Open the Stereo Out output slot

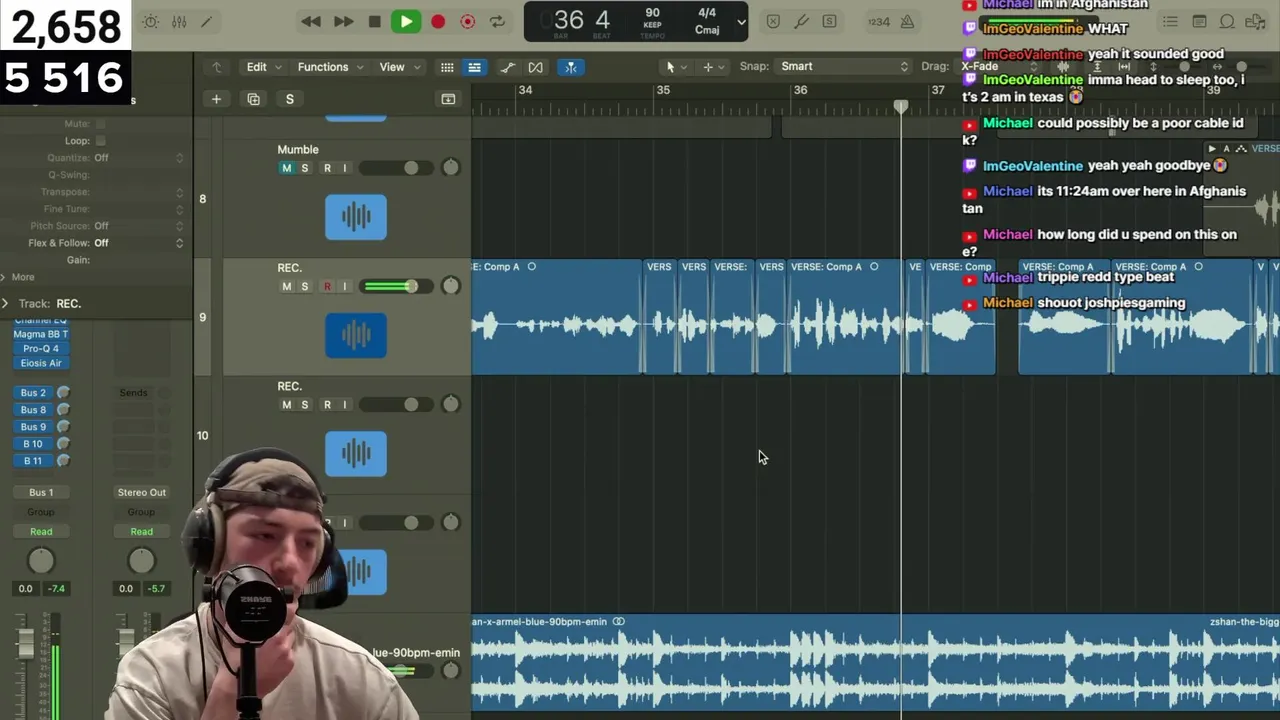(141, 492)
